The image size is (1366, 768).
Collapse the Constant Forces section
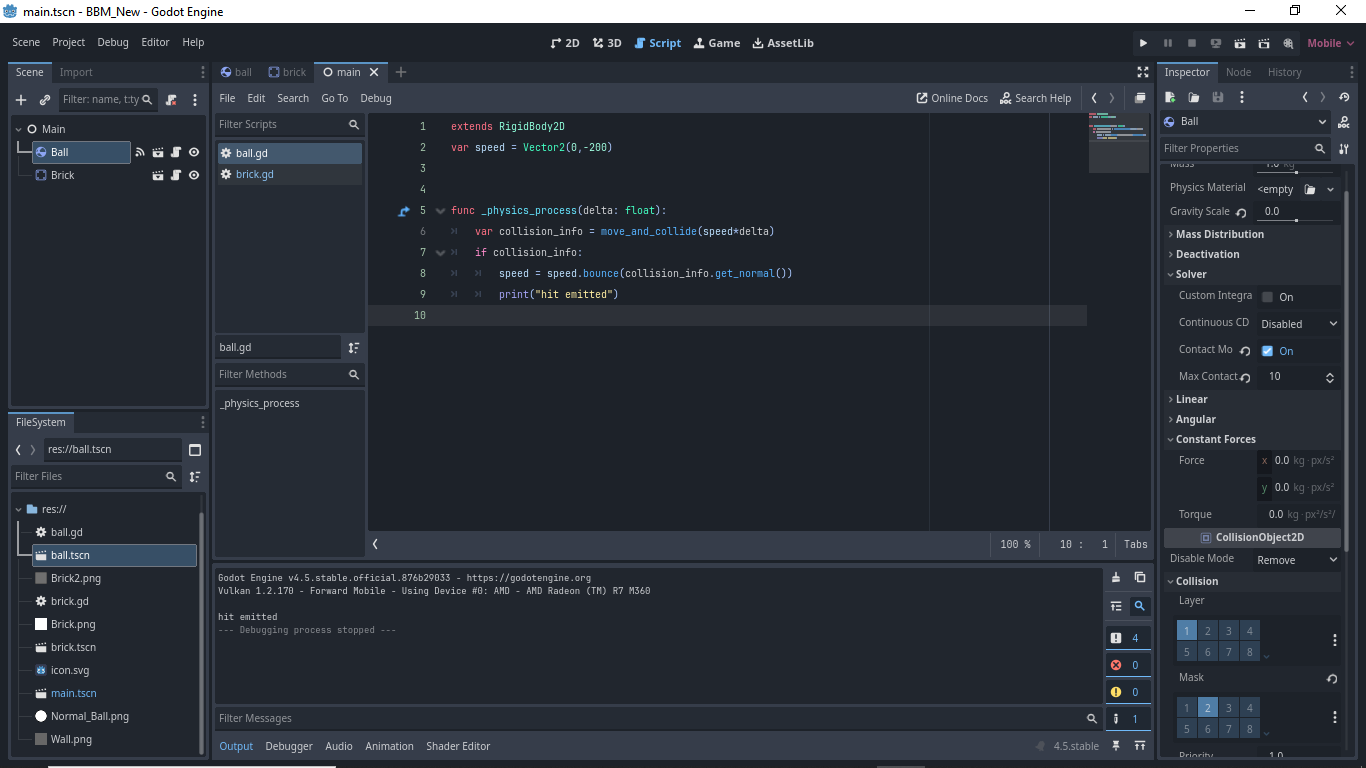point(1252,439)
